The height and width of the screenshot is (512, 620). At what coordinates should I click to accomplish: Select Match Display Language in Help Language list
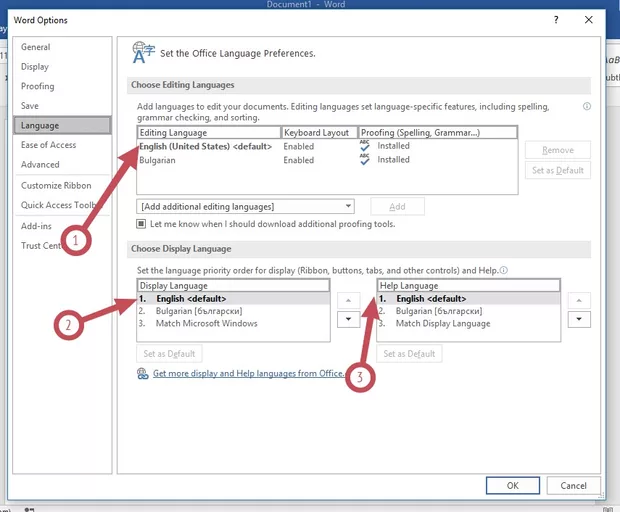[x=442, y=324]
